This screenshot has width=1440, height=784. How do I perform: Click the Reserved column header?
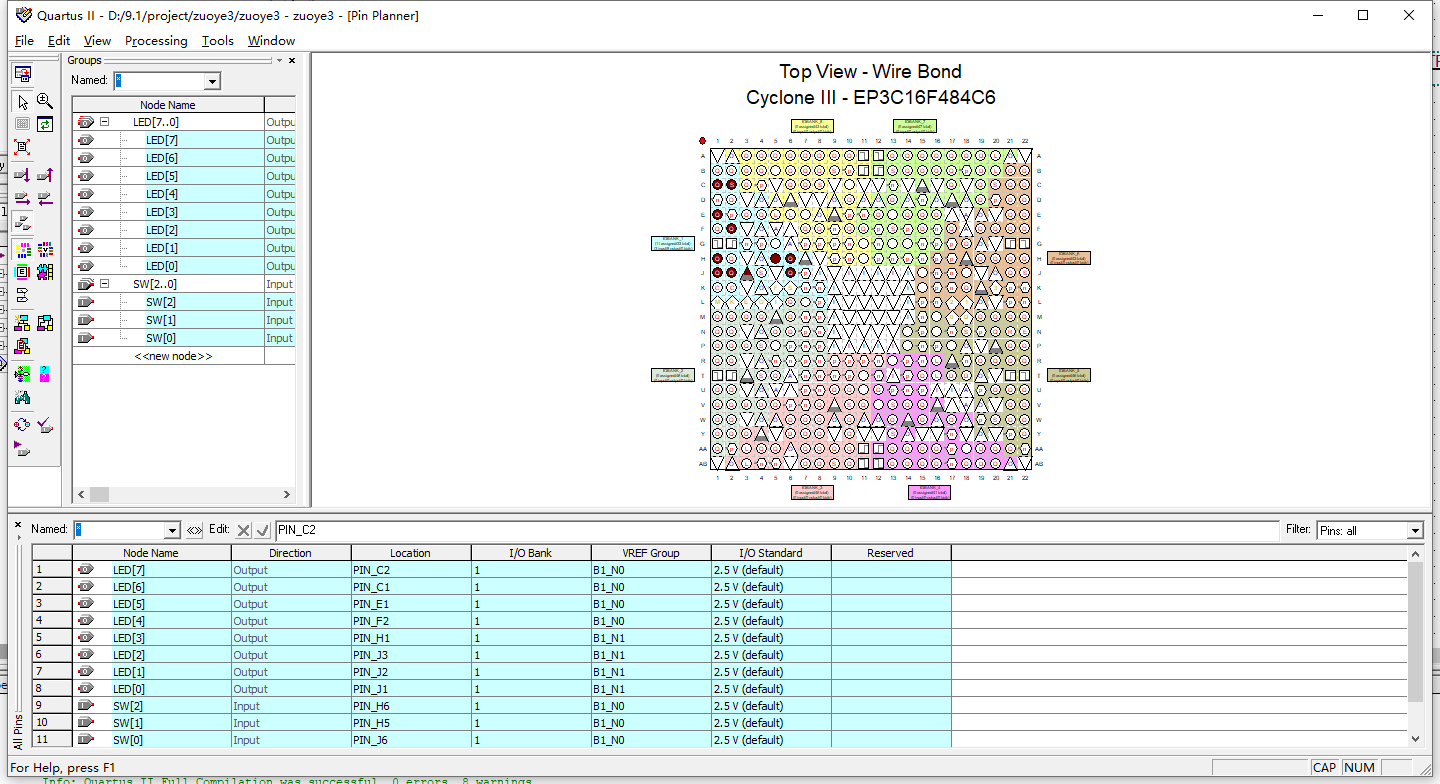click(x=891, y=553)
